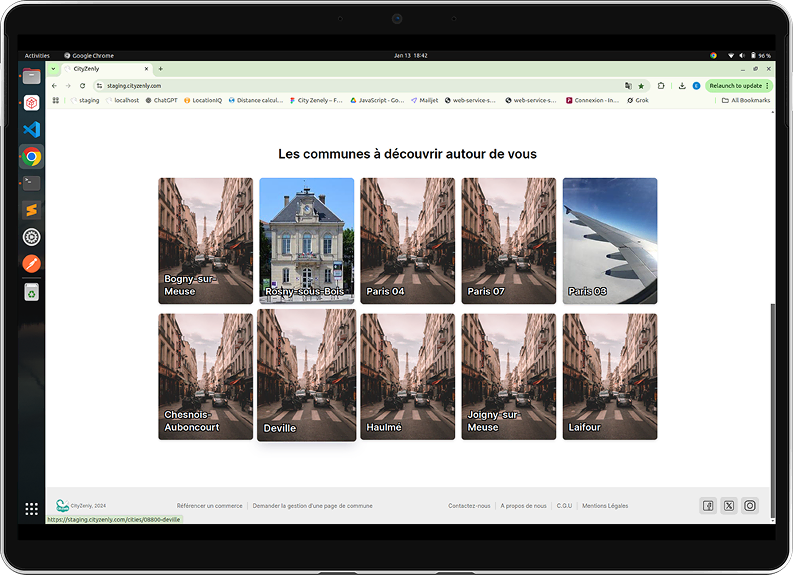The height and width of the screenshot is (575, 793).
Task: Open the Connexion bookmark
Action: click(592, 100)
